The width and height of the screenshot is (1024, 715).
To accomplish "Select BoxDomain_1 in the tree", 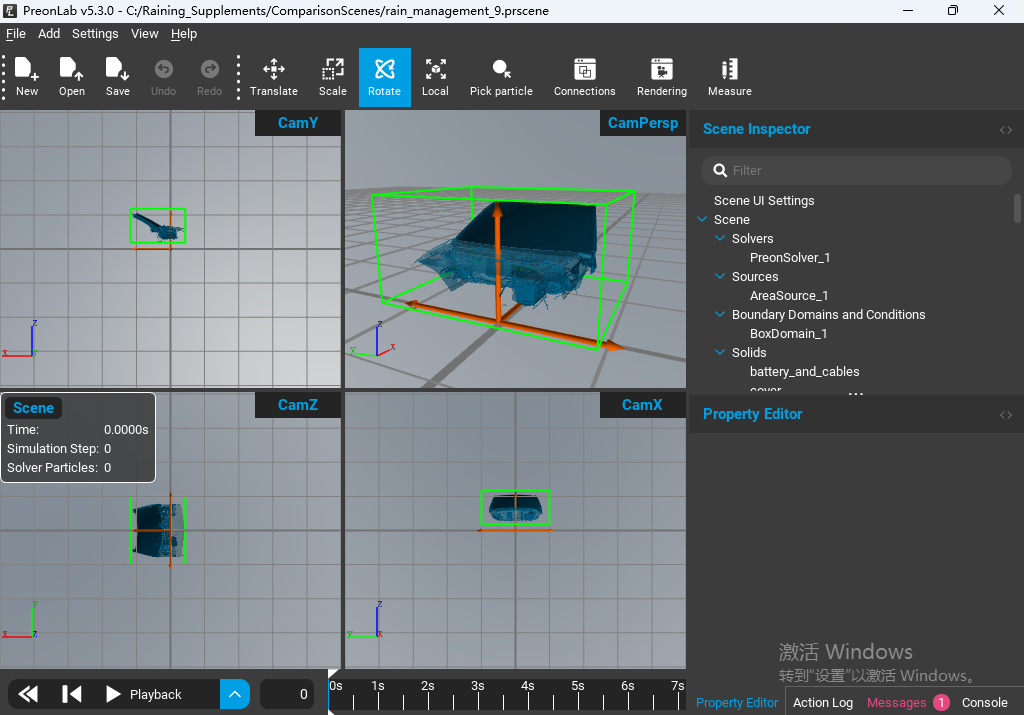I will 788,333.
